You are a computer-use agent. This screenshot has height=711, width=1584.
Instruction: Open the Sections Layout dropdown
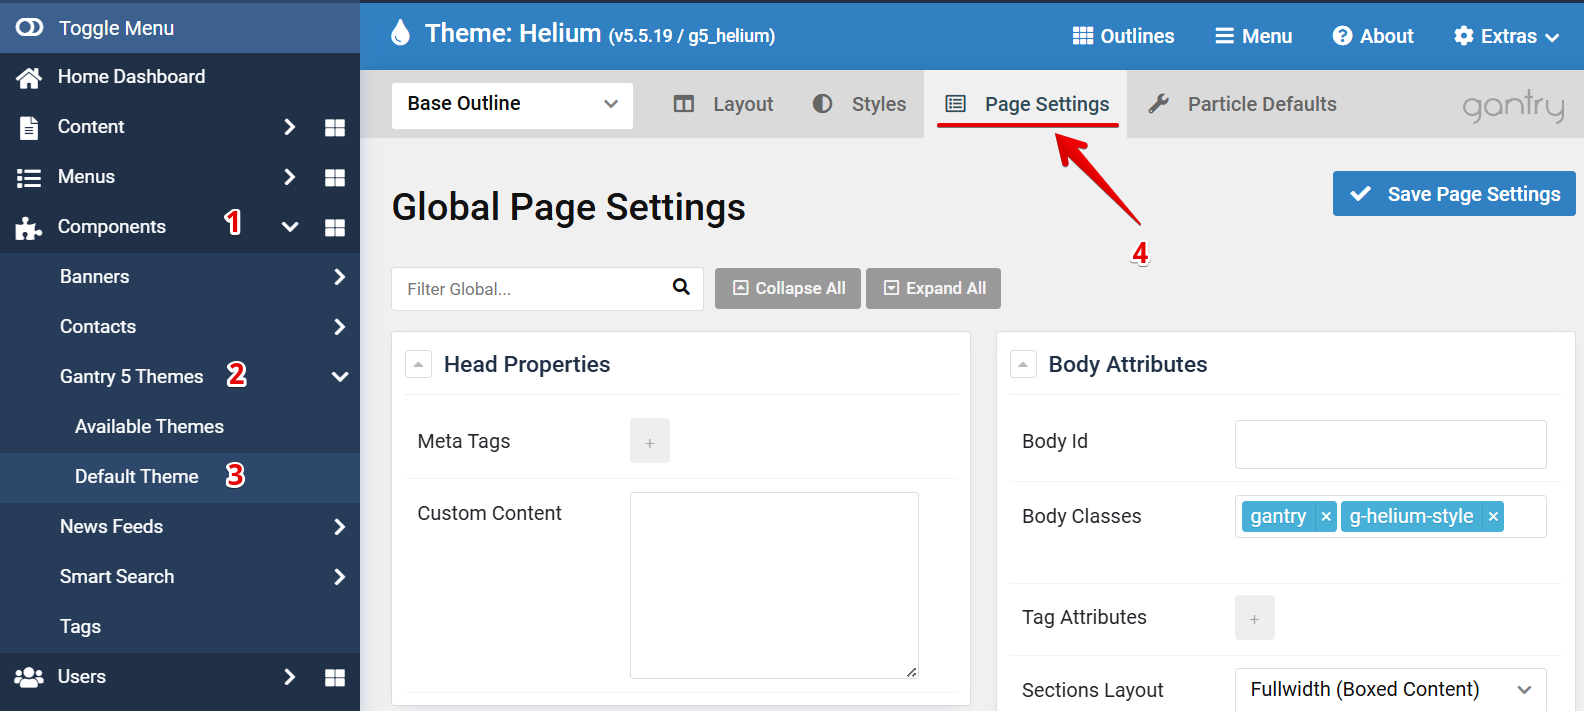1391,689
